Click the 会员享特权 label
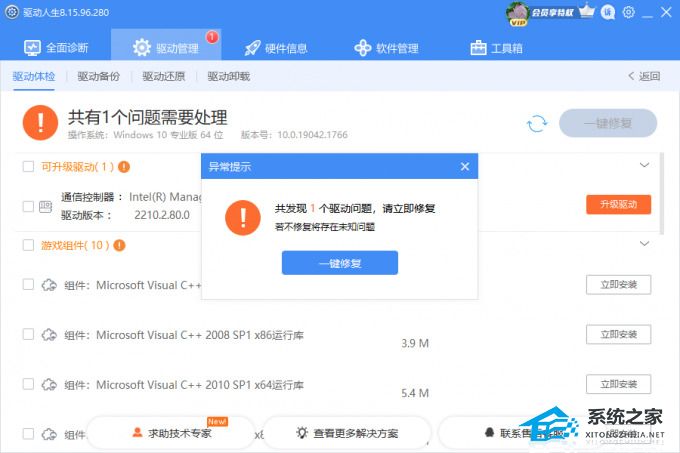The width and height of the screenshot is (680, 453). click(x=552, y=13)
